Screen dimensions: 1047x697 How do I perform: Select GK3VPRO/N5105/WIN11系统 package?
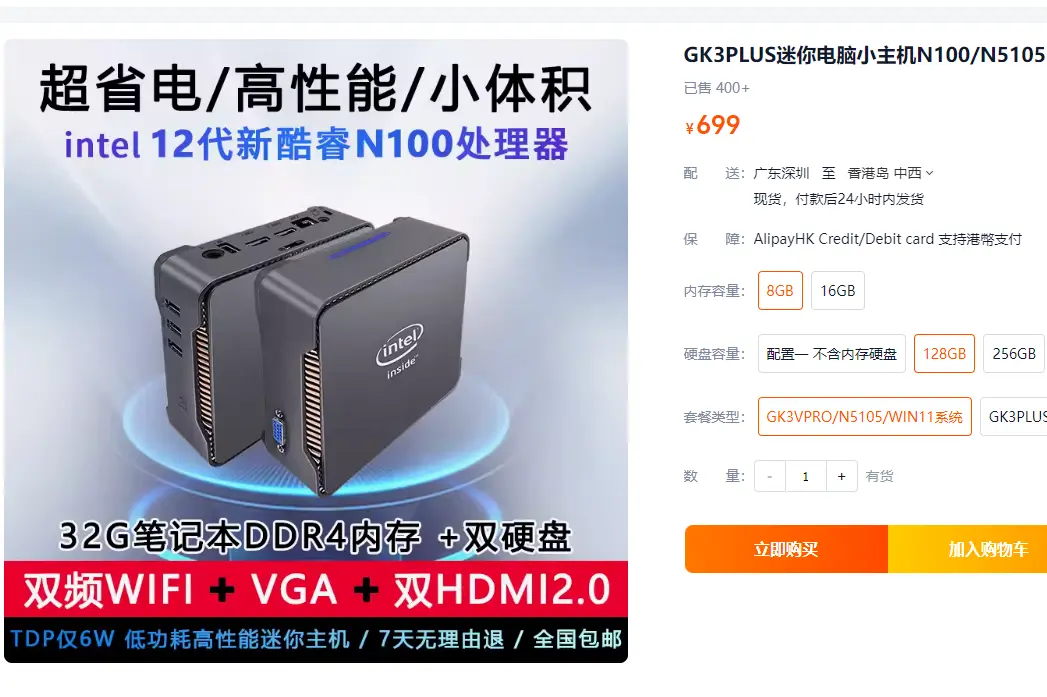[x=865, y=417]
